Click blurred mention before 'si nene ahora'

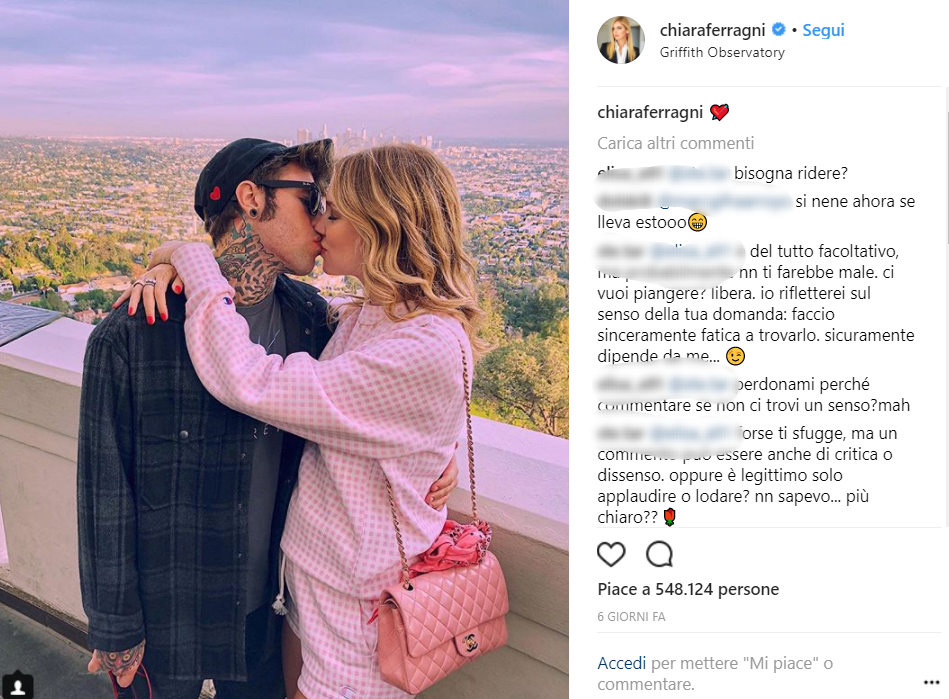[724, 201]
